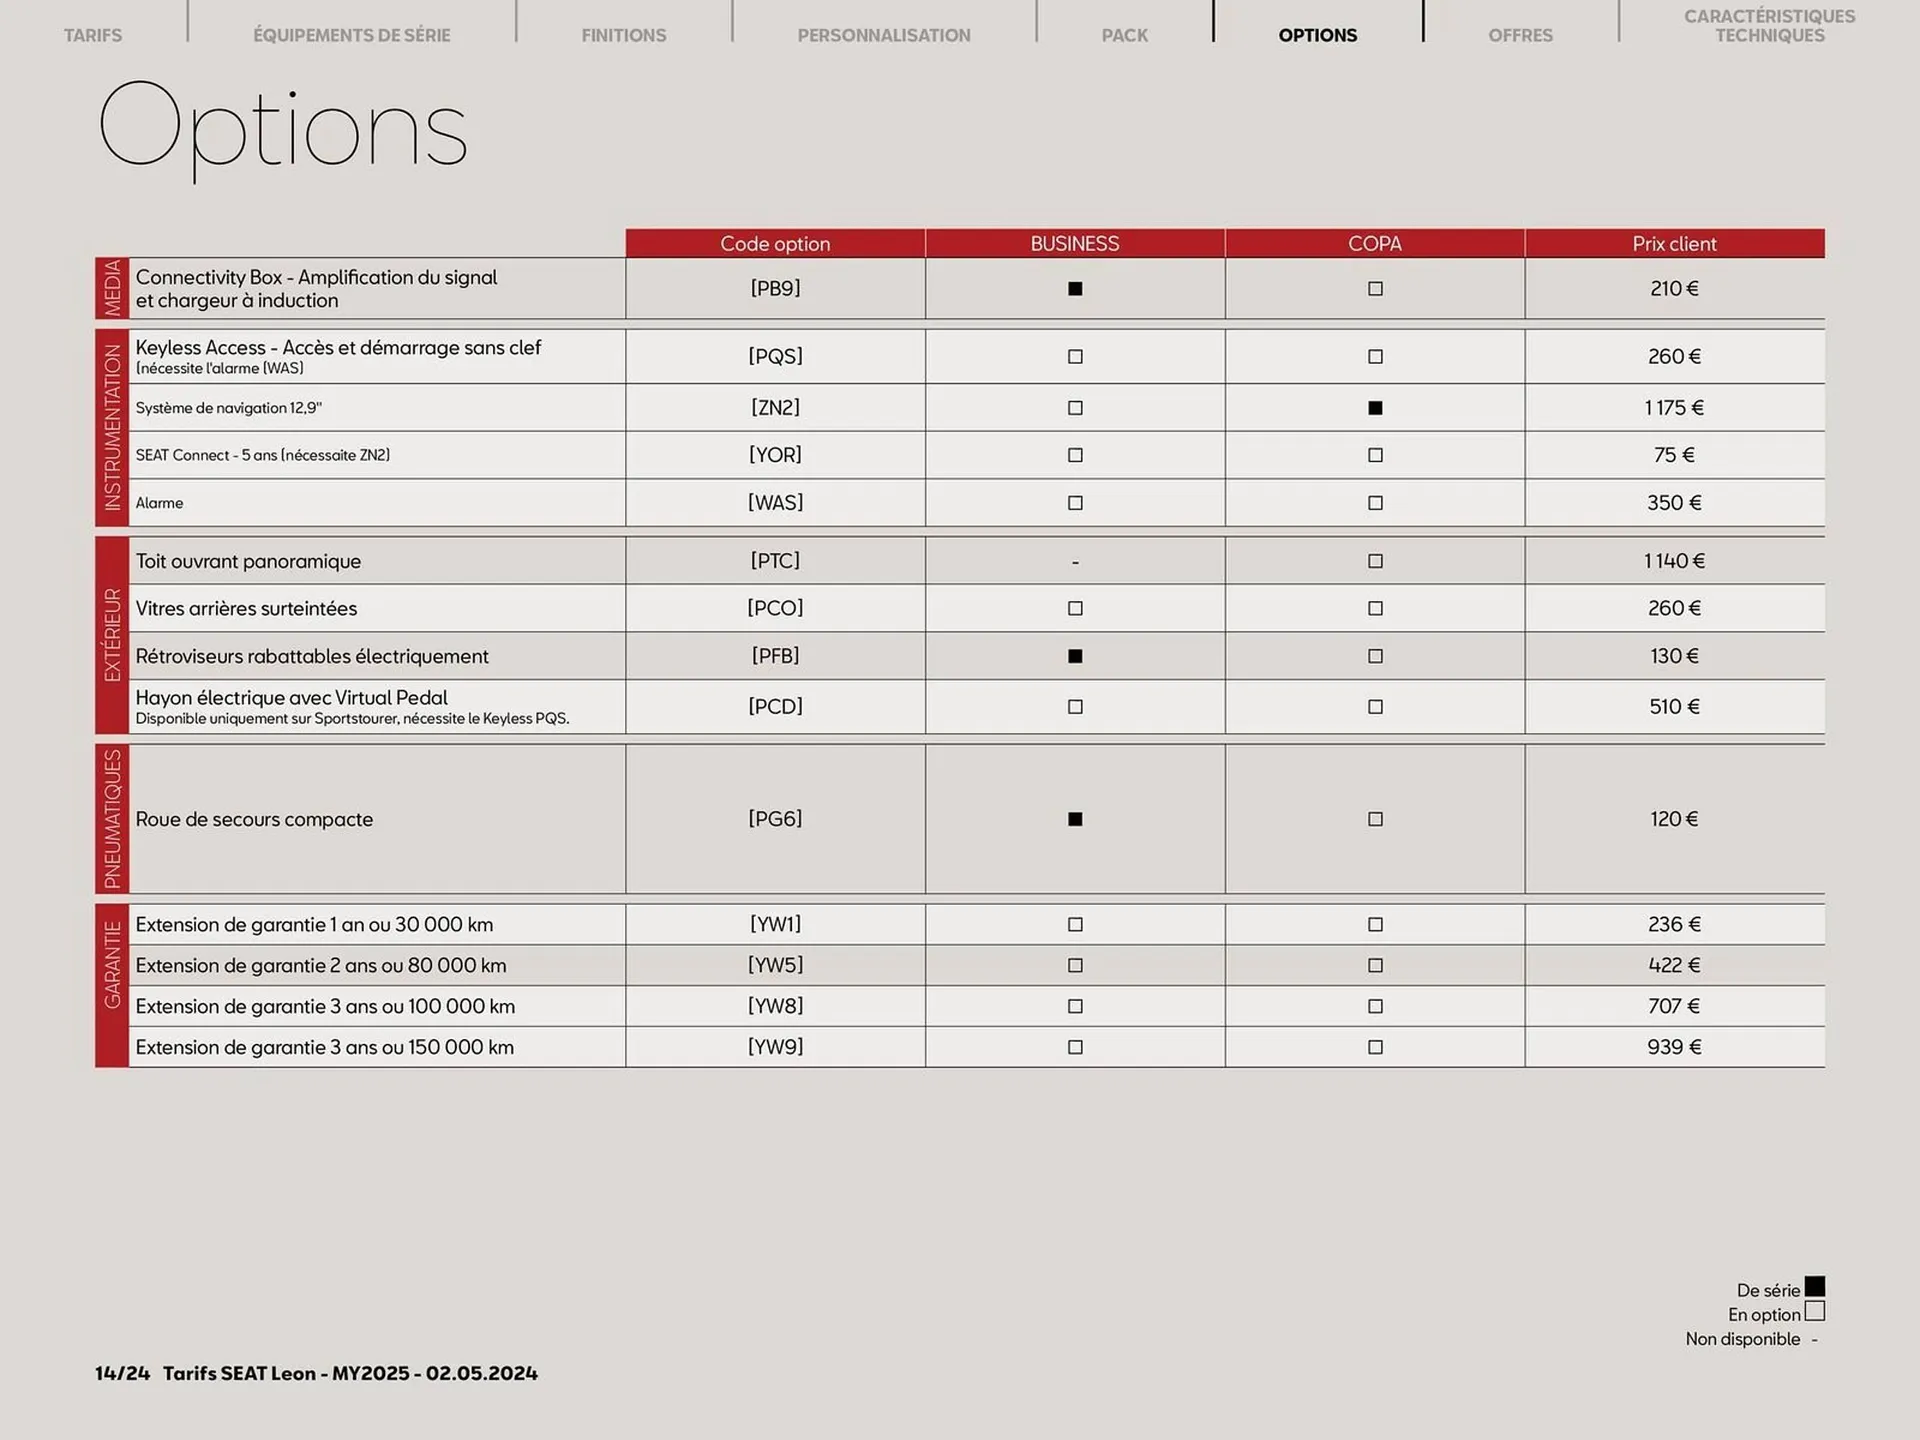This screenshot has height=1440, width=1920.
Task: Click option code [PQS]
Action: pyautogui.click(x=775, y=357)
